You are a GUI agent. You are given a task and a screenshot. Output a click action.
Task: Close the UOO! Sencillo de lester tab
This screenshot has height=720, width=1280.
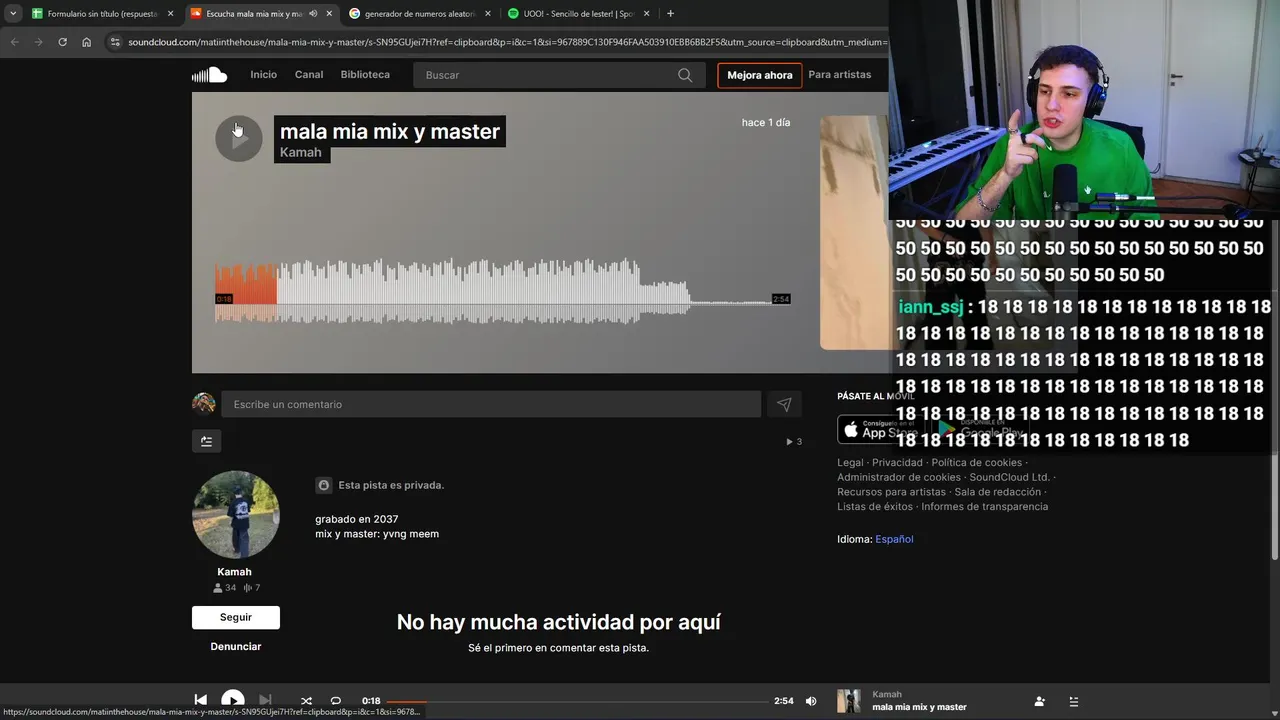coord(646,13)
